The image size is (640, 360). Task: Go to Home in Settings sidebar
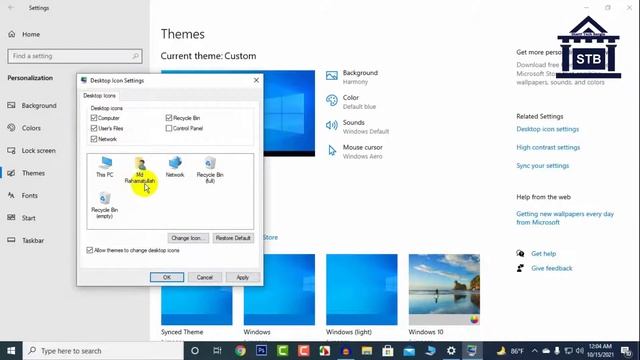click(24, 34)
